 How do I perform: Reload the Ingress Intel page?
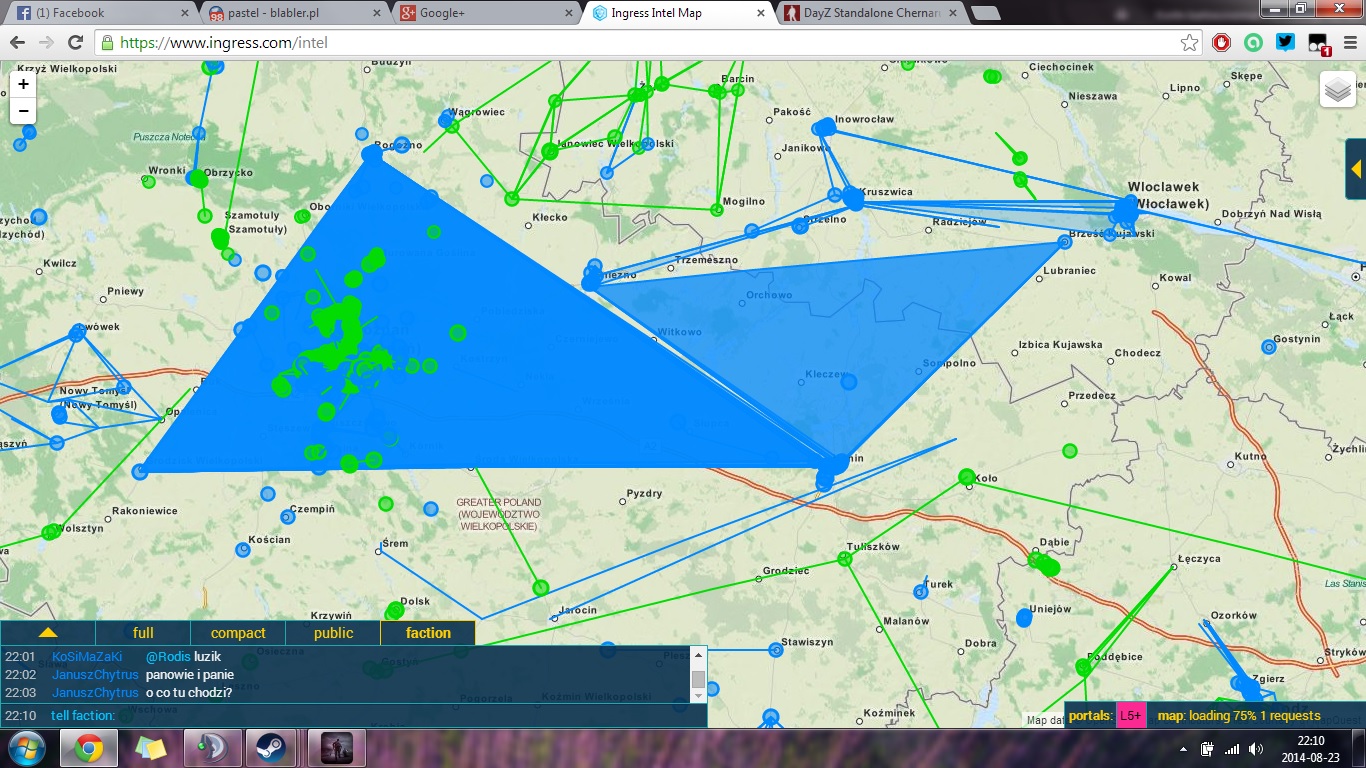(75, 43)
